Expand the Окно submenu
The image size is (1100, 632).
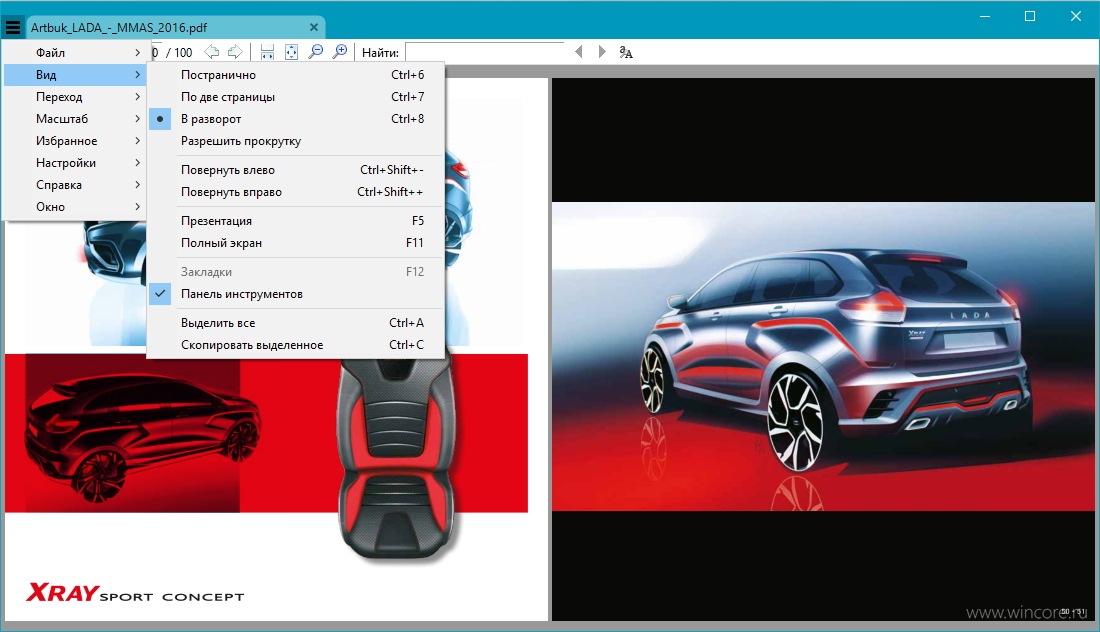(x=75, y=207)
